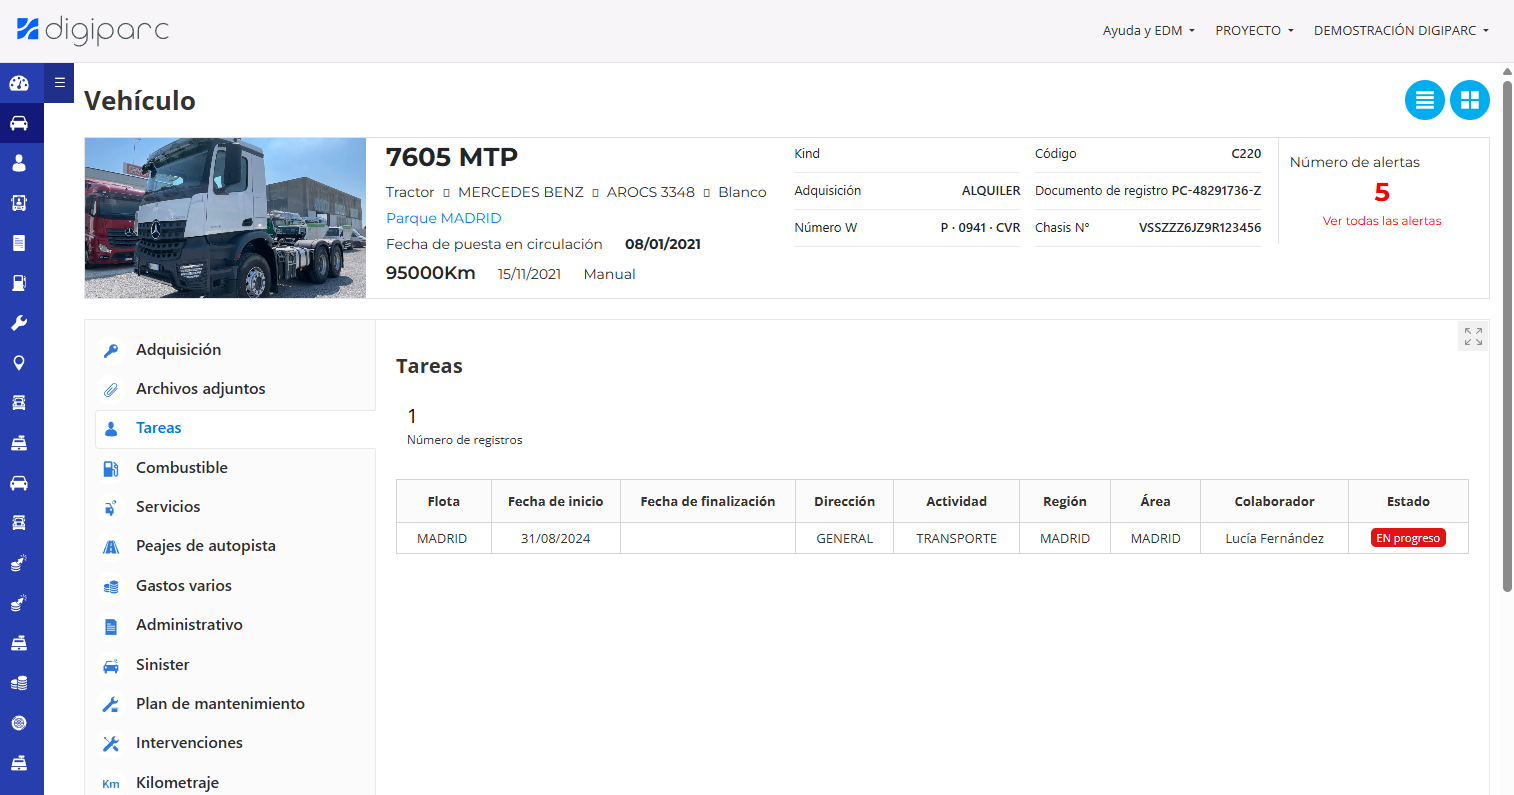Switch to list view using round button
The image size is (1514, 795).
pyautogui.click(x=1424, y=100)
